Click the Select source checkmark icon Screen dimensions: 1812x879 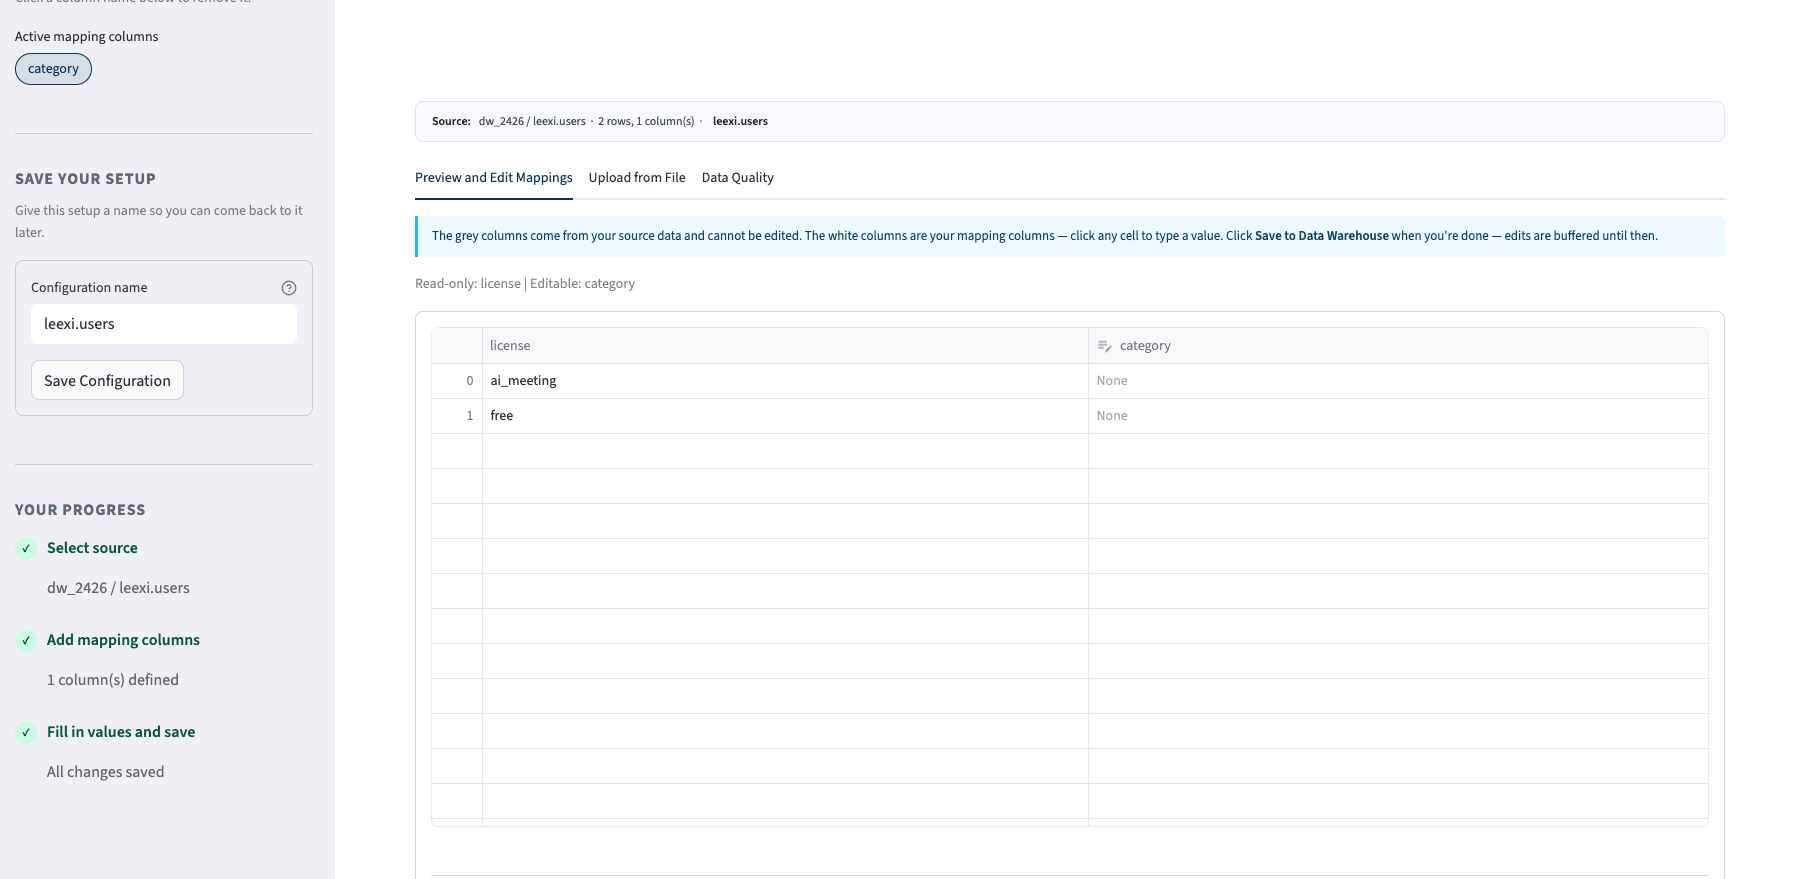coord(26,548)
